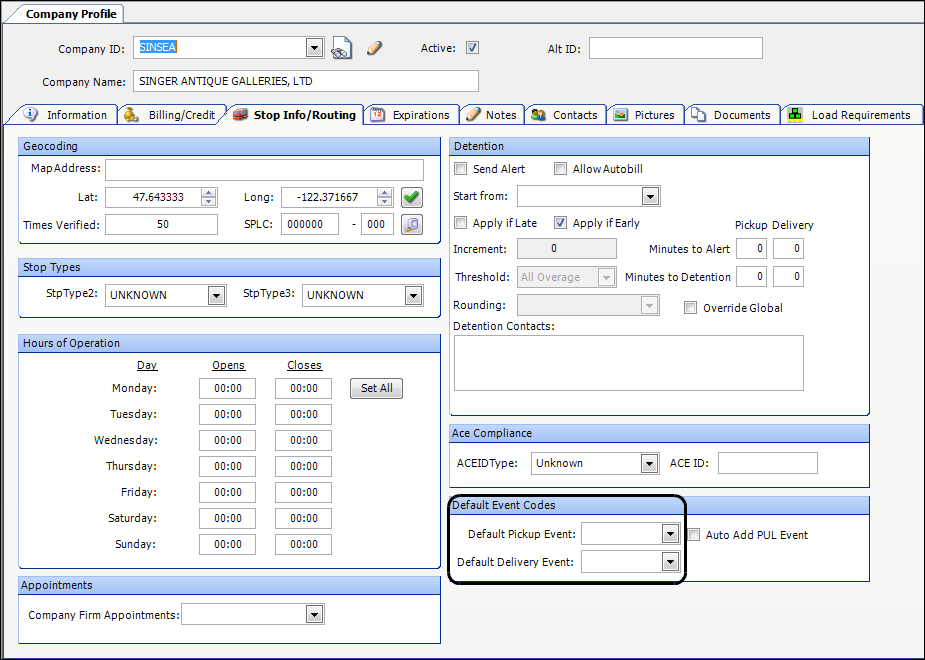The image size is (925, 660).
Task: Go to the Load Requirements tab
Action: point(851,115)
